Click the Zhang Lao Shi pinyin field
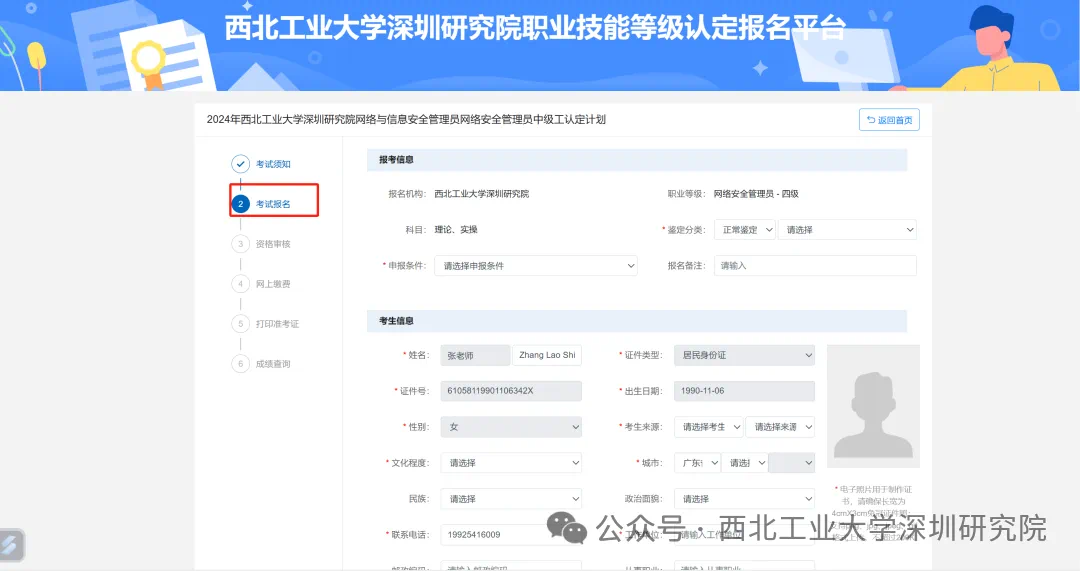 pos(547,355)
